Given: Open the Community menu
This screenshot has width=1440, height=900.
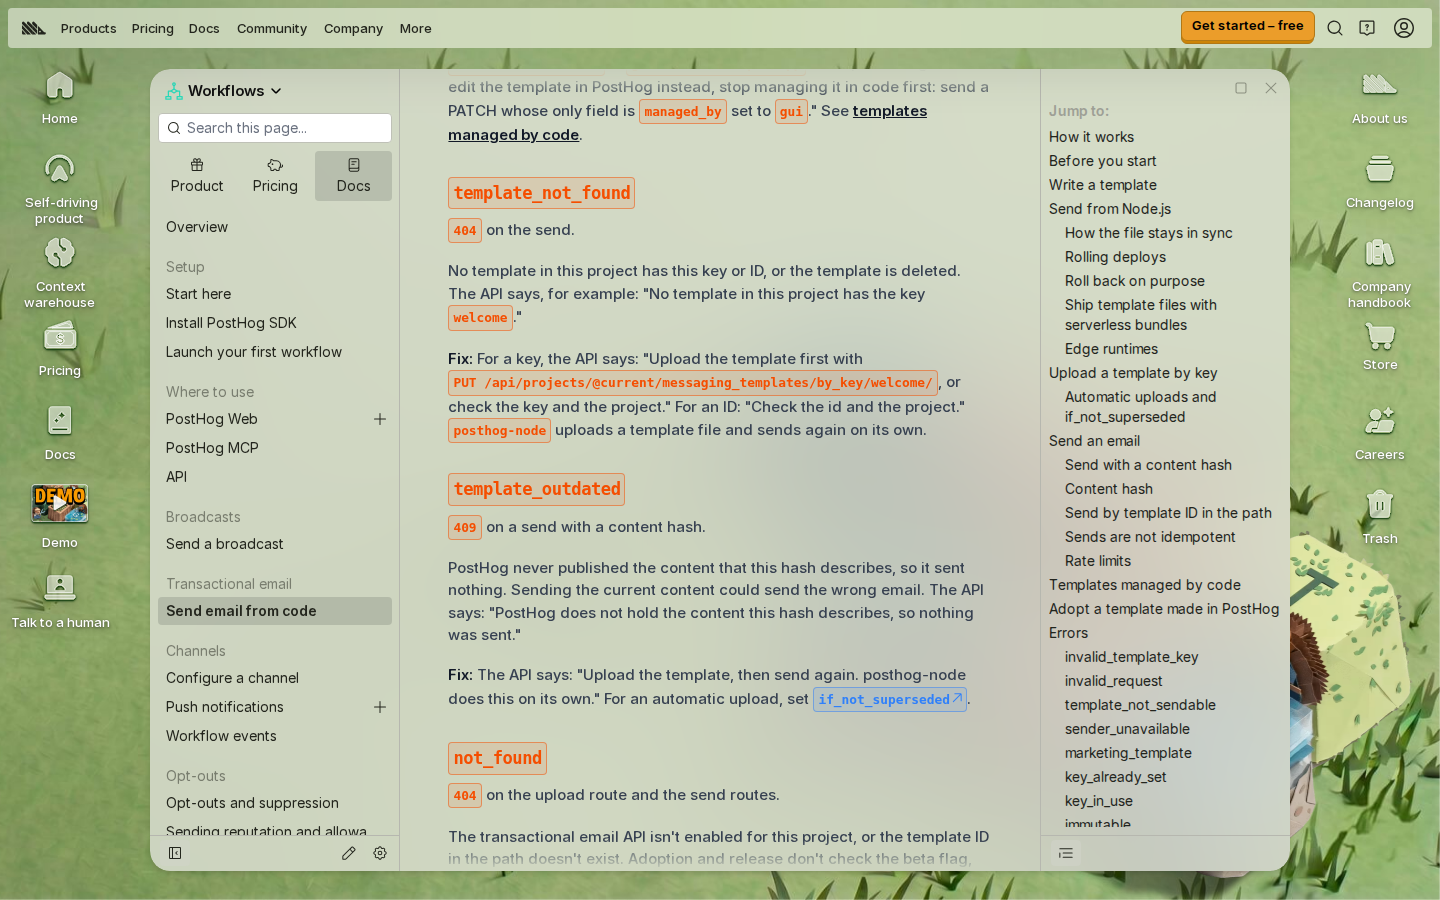Looking at the screenshot, I should click(272, 28).
